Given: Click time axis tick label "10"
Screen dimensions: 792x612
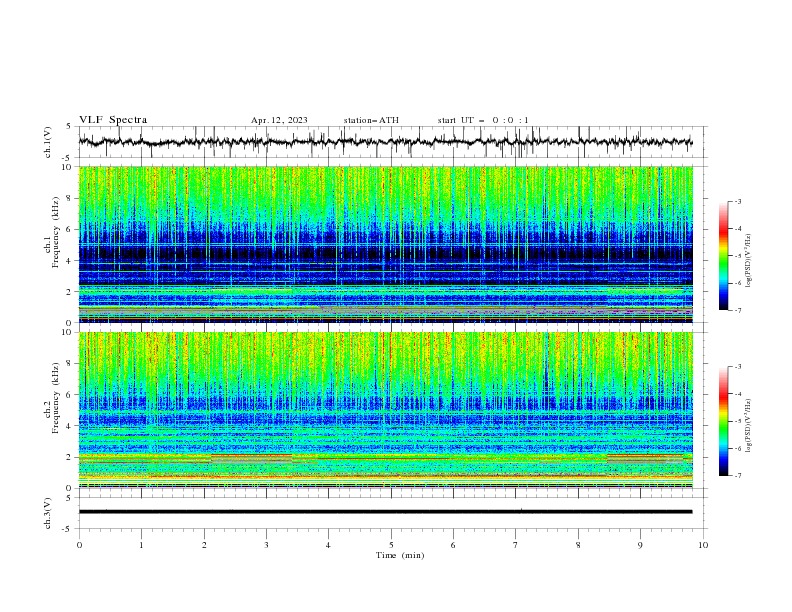Looking at the screenshot, I should [703, 545].
